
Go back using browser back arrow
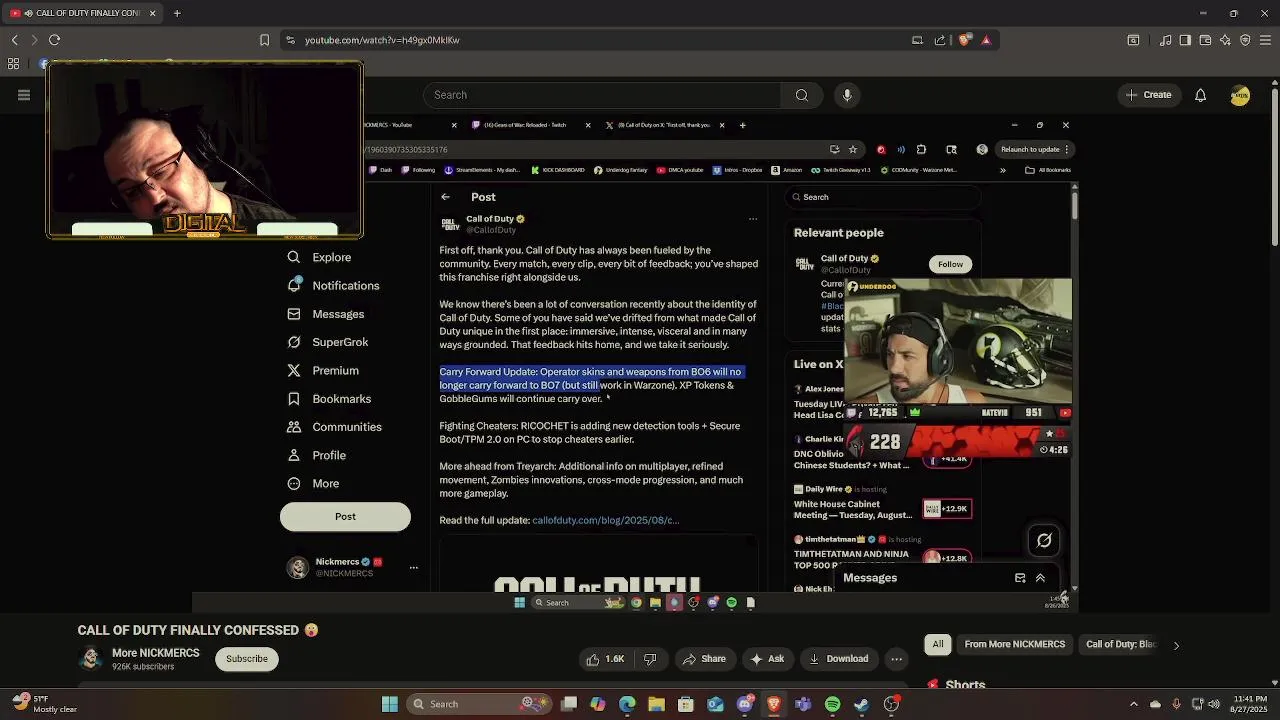(14, 40)
